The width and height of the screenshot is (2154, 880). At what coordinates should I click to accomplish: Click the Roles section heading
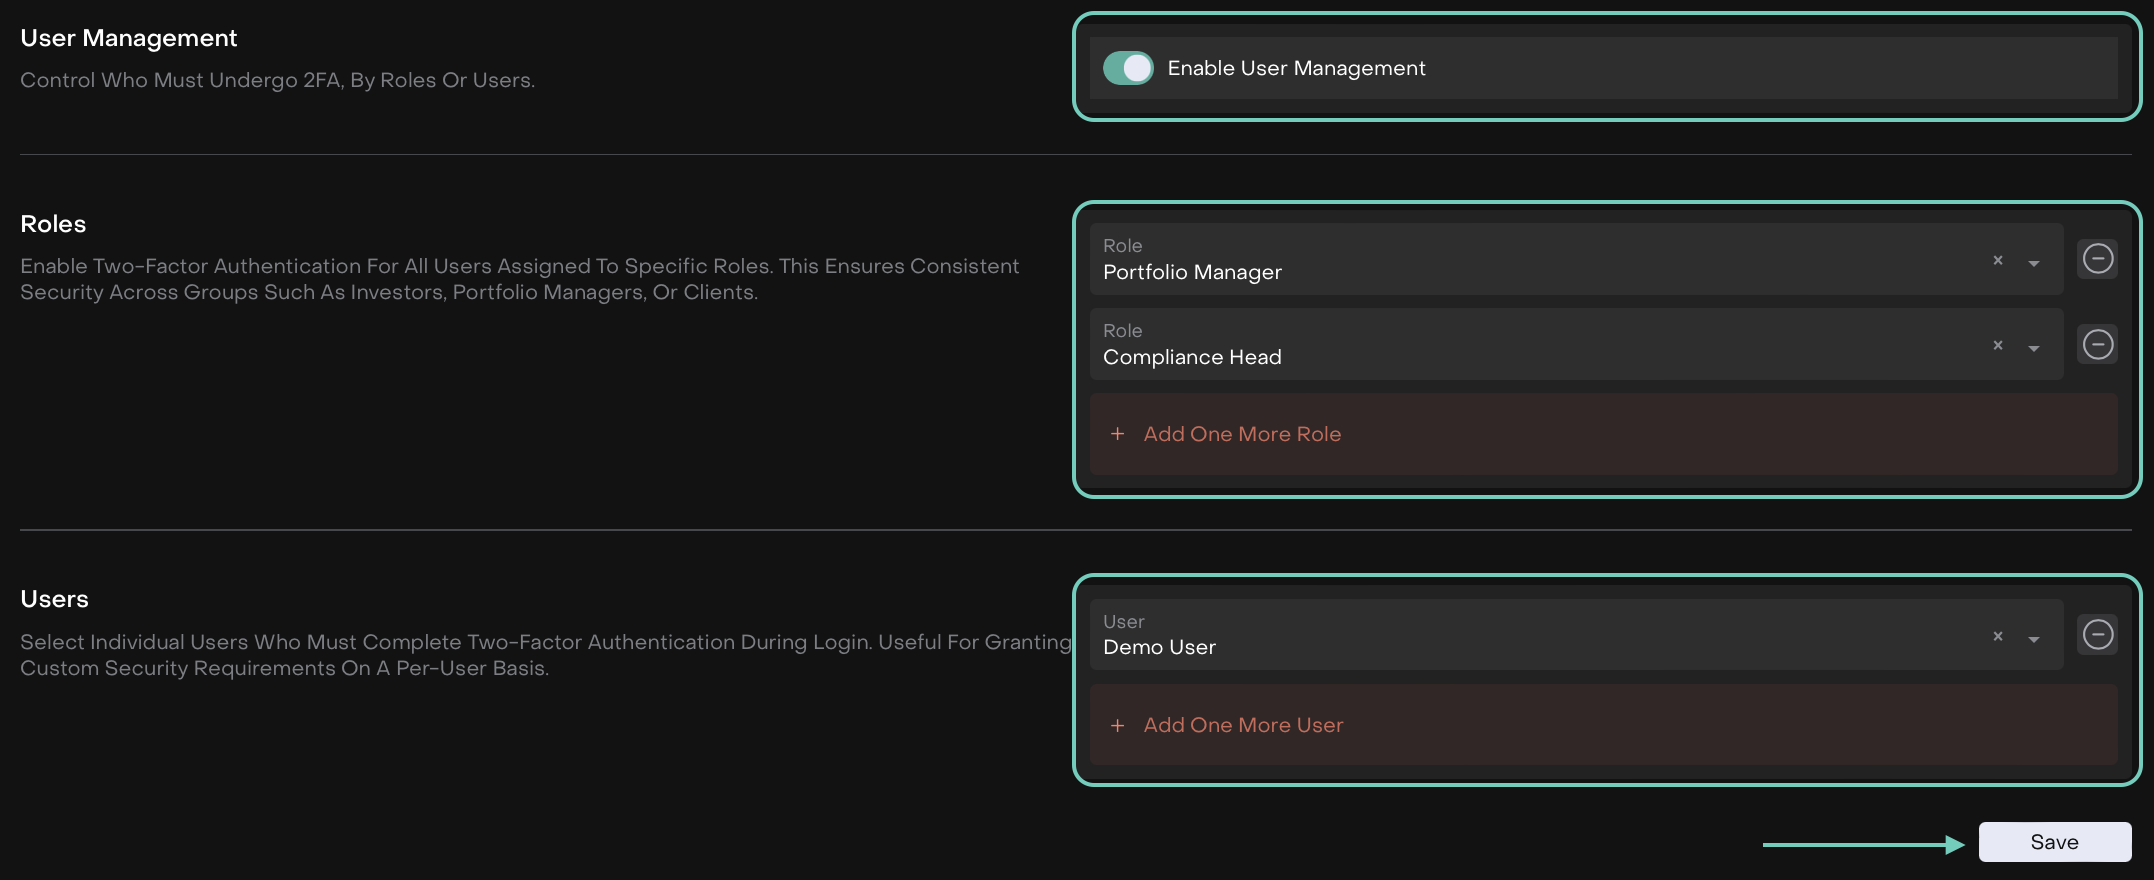[x=53, y=224]
